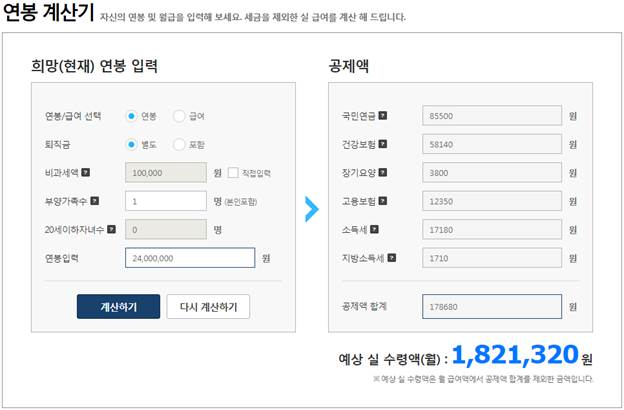This screenshot has width=624, height=410.
Task: Click the 공제액 합계 field showing 178680
Action: tap(492, 307)
